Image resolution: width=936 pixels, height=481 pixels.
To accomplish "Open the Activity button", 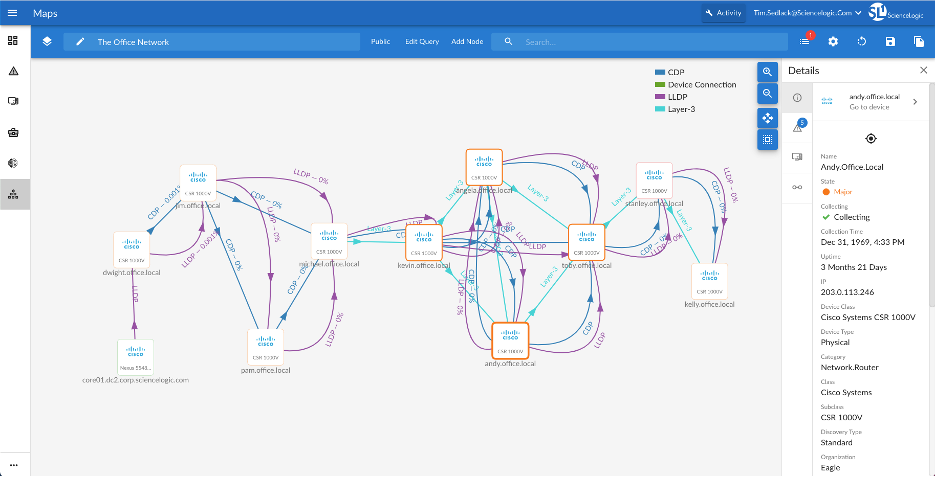I will (x=723, y=13).
